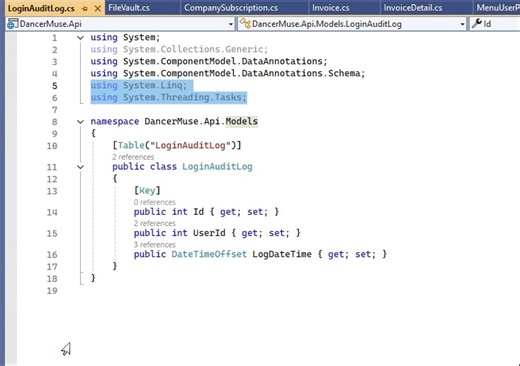Click the LoginAuditLog class name
The image size is (520, 366).
217,167
